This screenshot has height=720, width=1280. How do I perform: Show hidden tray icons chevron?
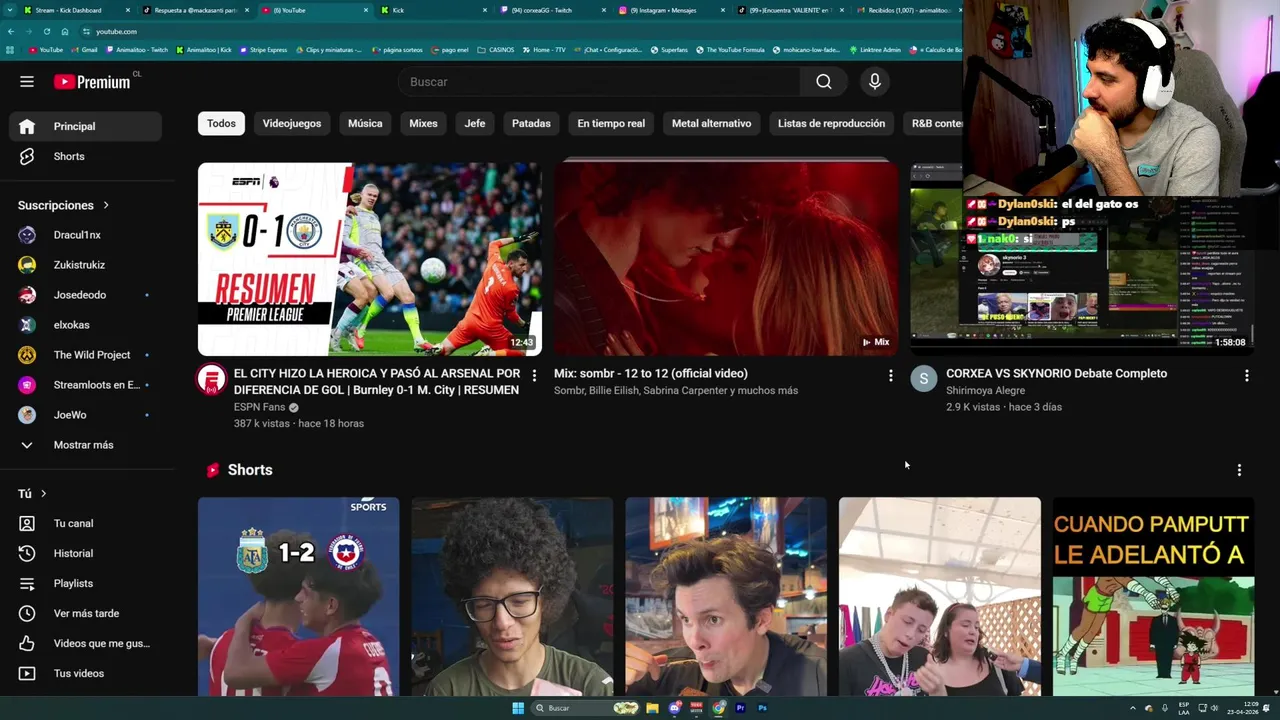1134,708
